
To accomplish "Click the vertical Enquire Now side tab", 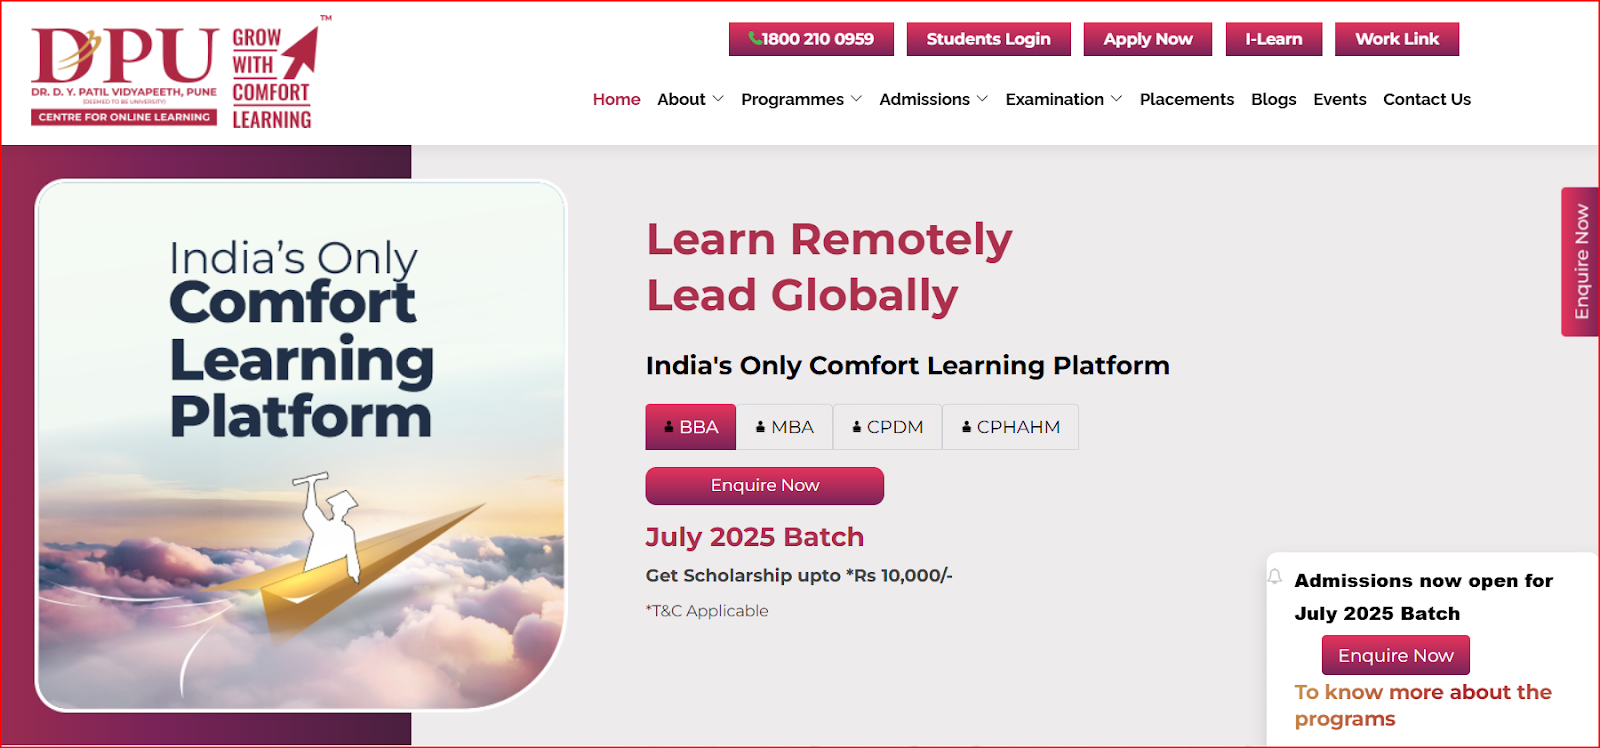I will (x=1580, y=262).
